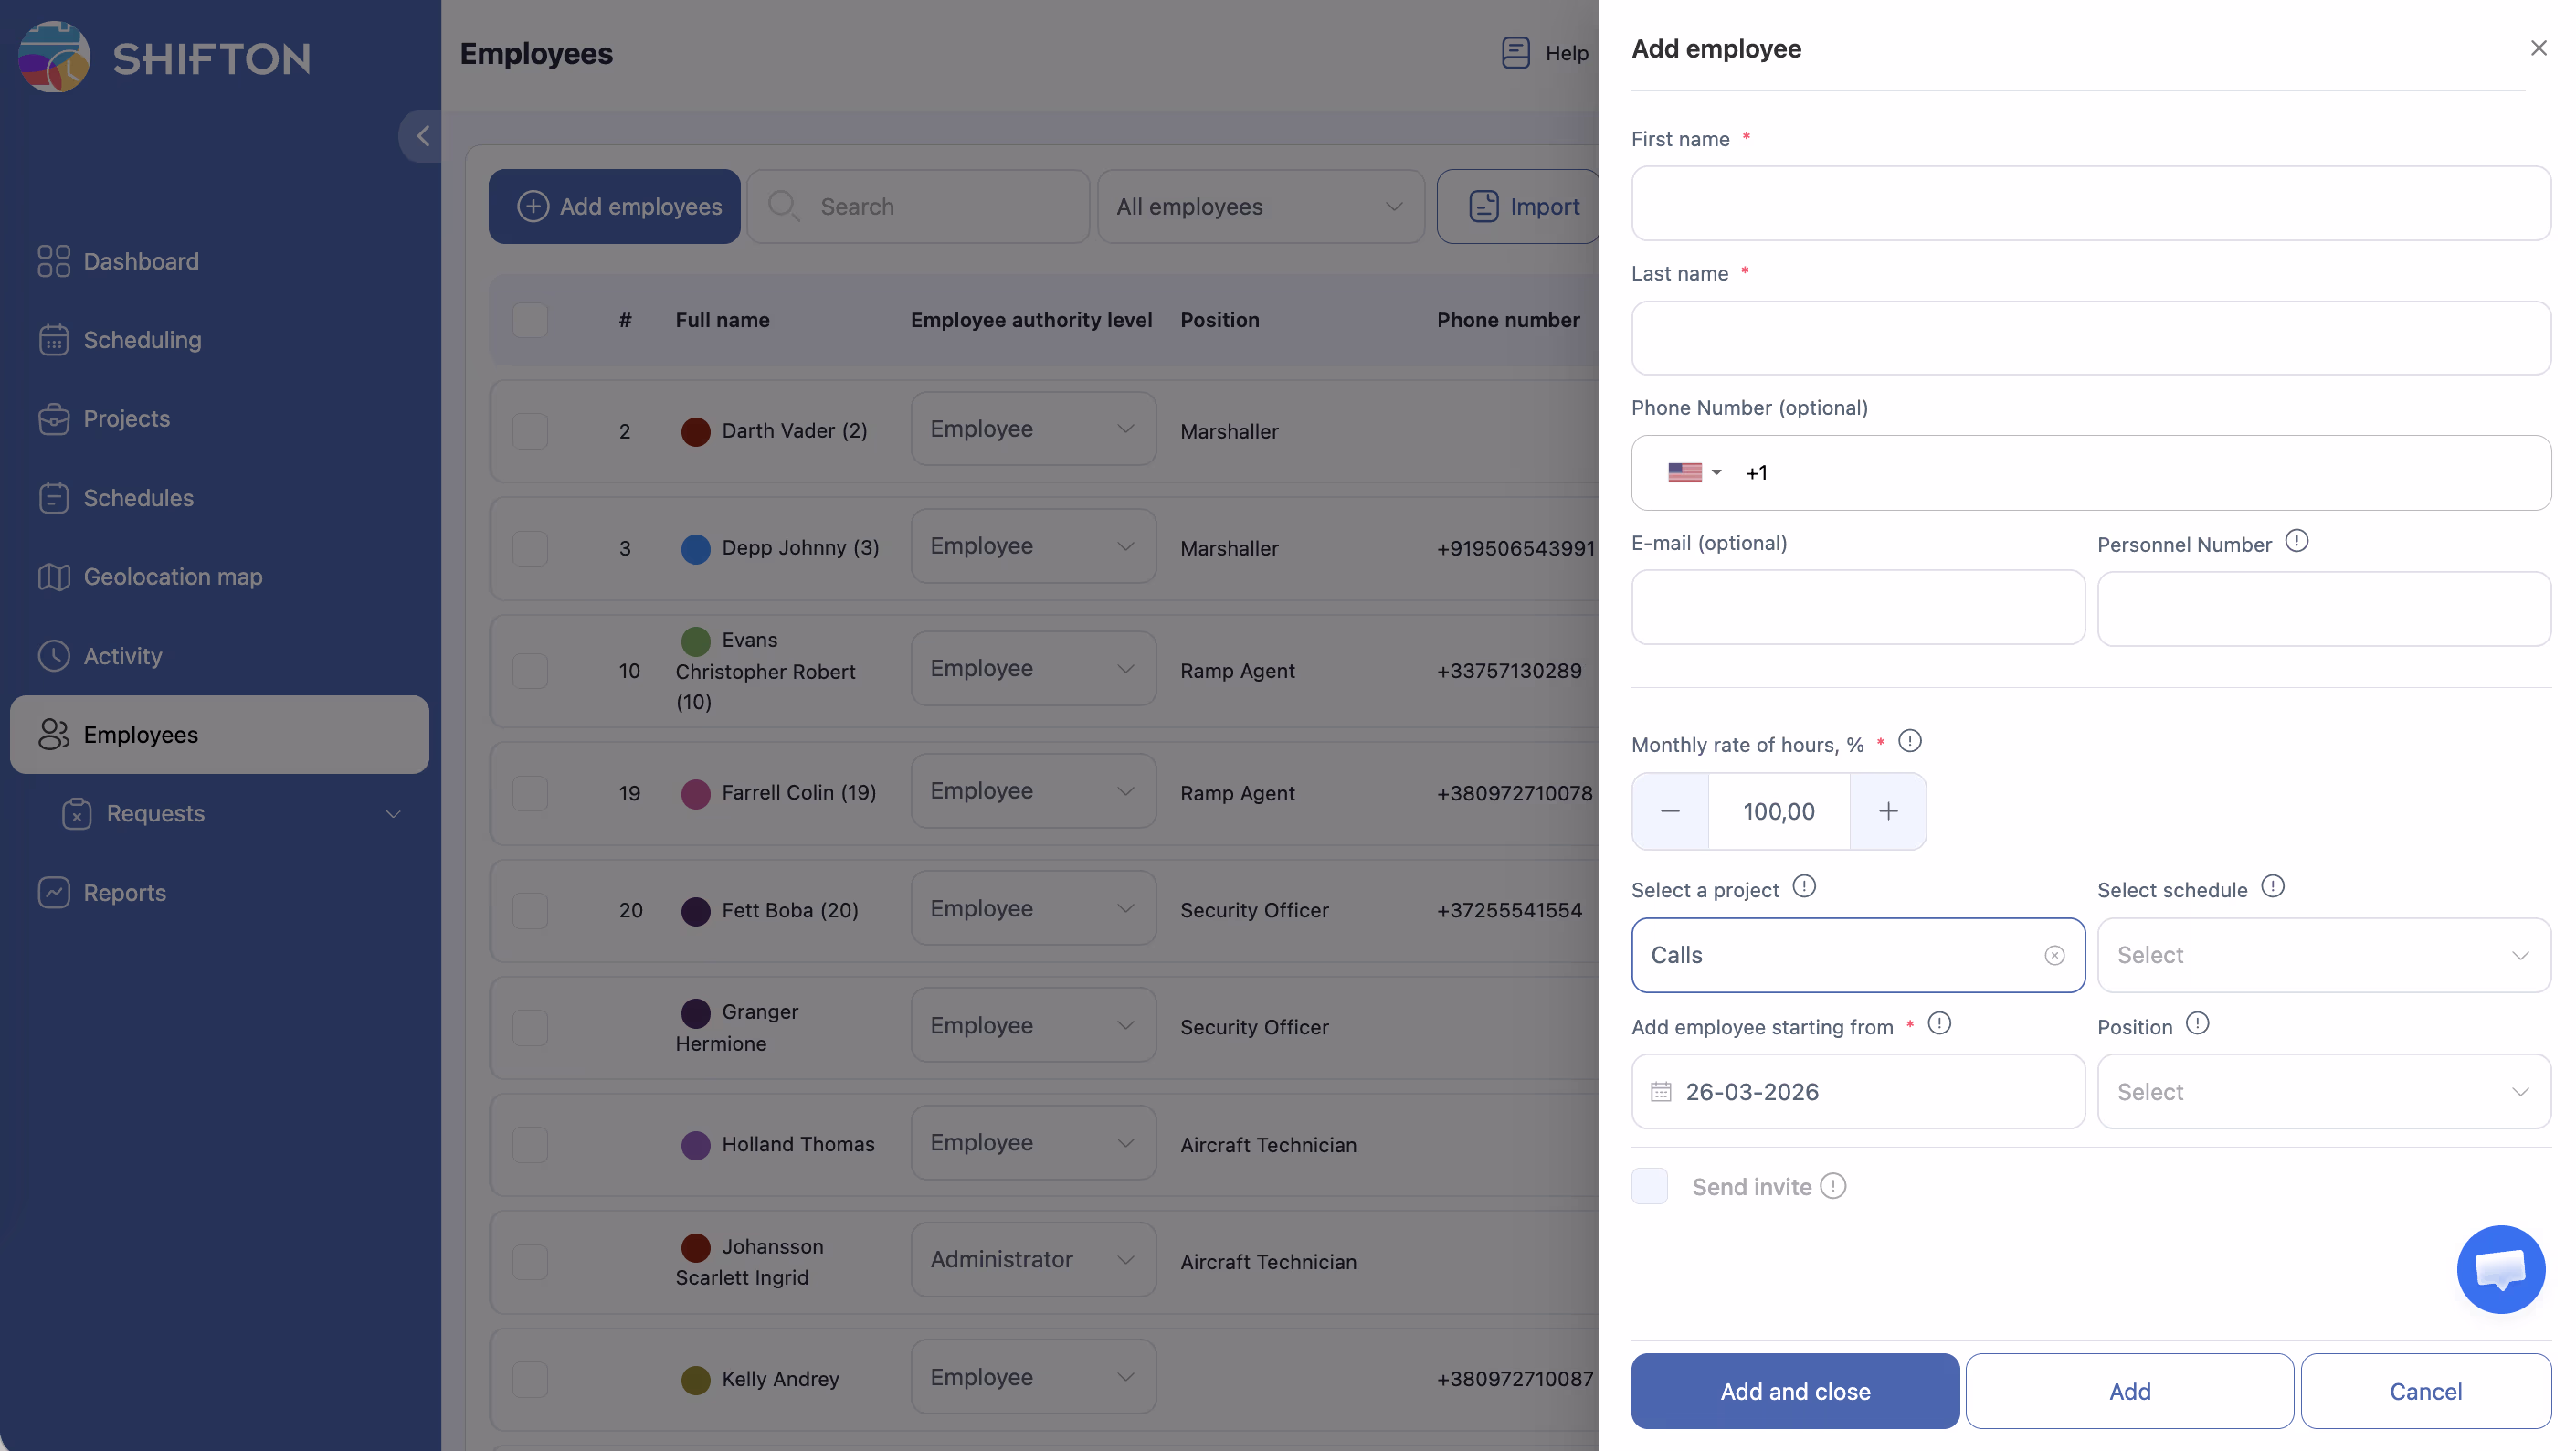The width and height of the screenshot is (2576, 1451).
Task: Enable the Send invite checkbox
Action: (x=1649, y=1186)
